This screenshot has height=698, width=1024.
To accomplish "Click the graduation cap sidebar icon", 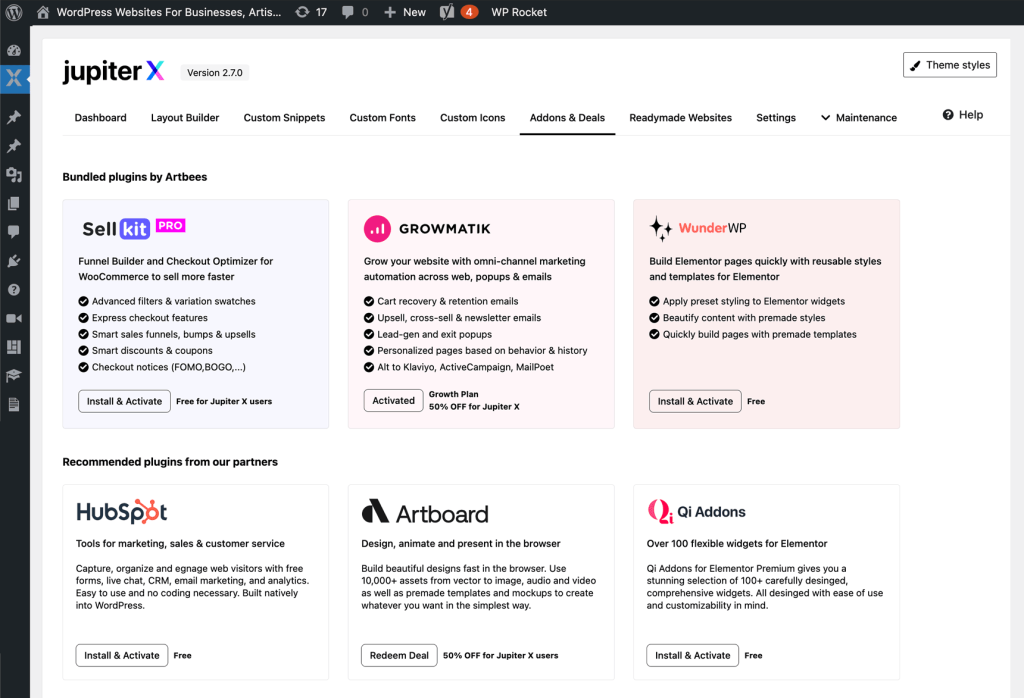I will 14,376.
